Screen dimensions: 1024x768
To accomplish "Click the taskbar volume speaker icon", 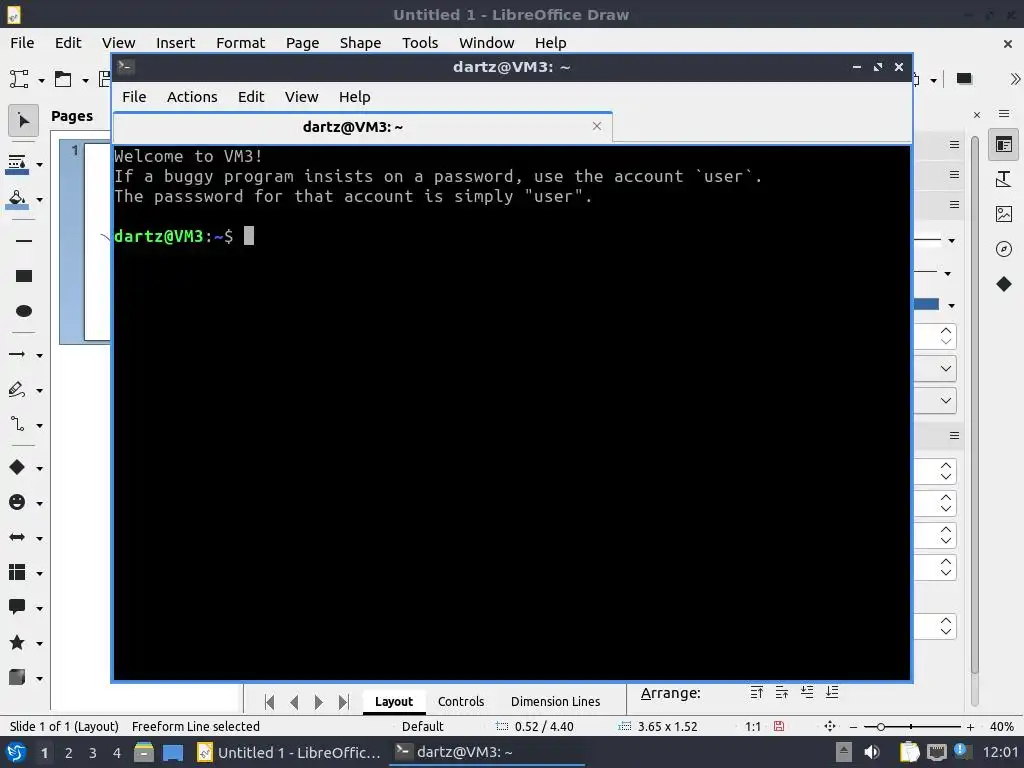I will 872,752.
